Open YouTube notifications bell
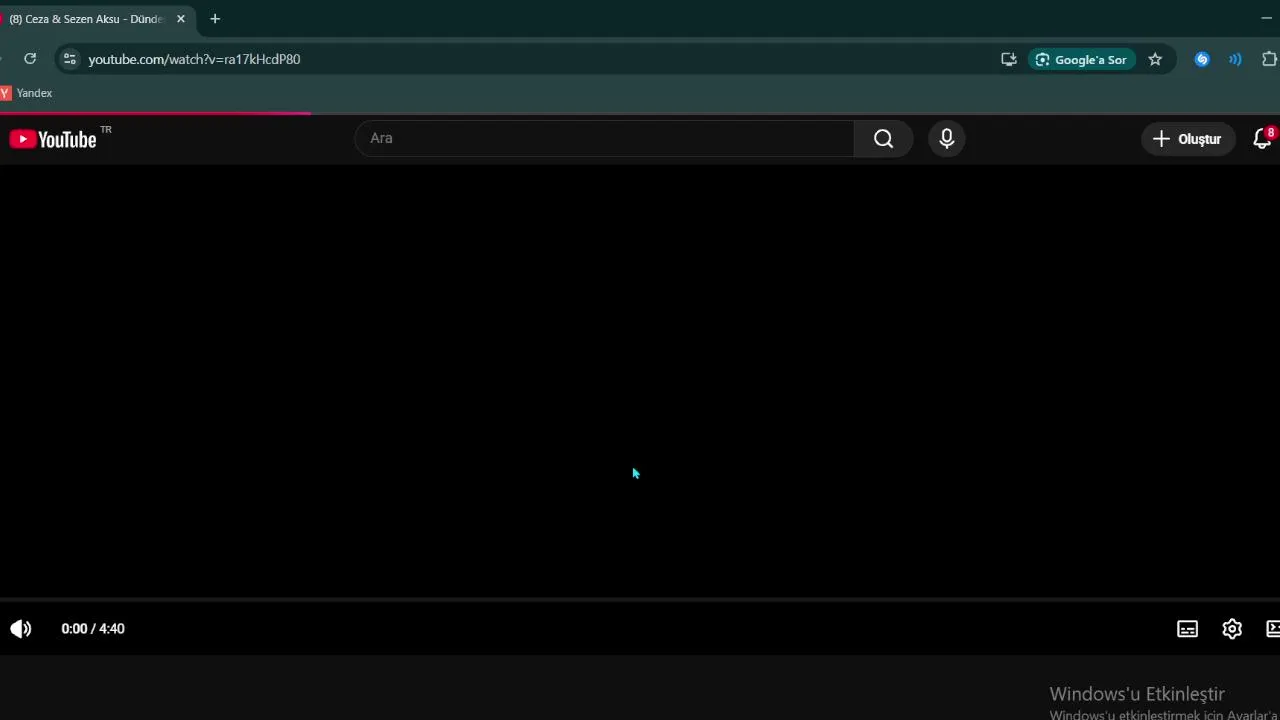 point(1263,139)
